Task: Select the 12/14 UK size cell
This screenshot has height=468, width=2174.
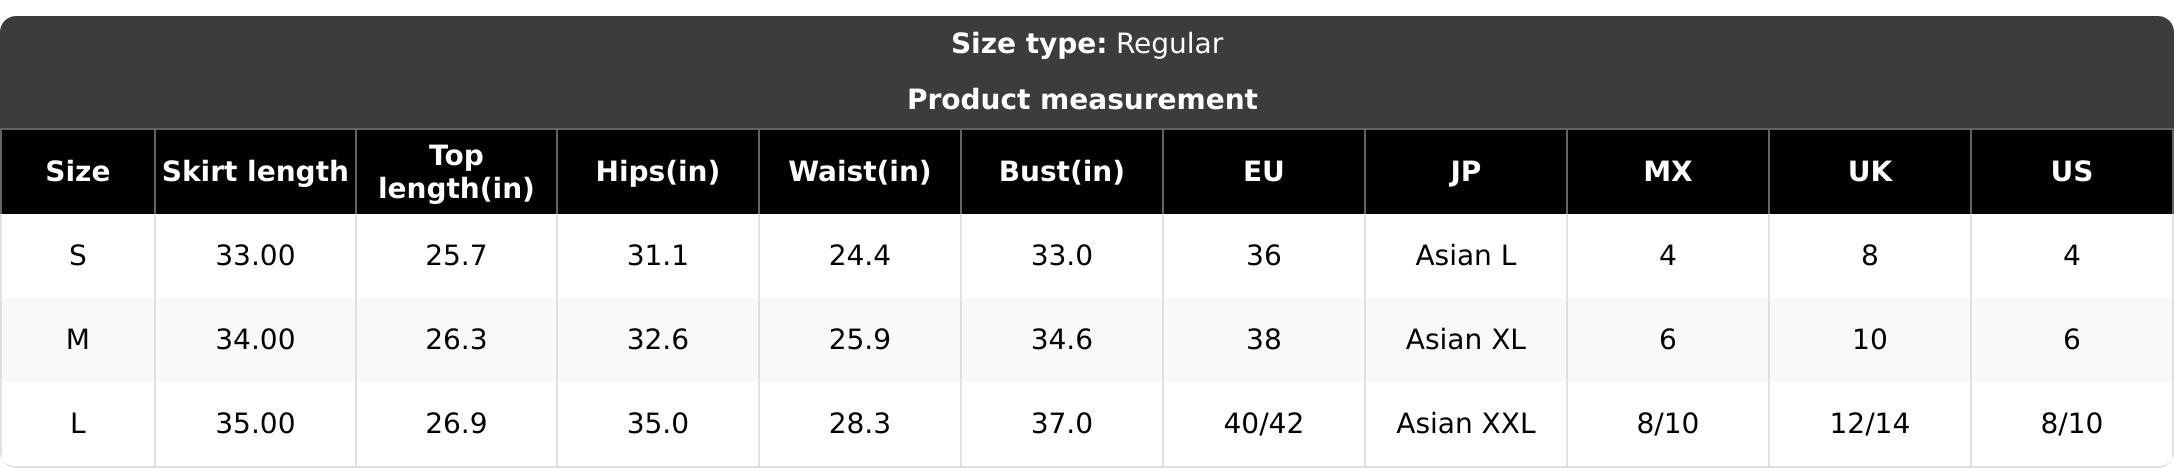Action: tap(1870, 424)
